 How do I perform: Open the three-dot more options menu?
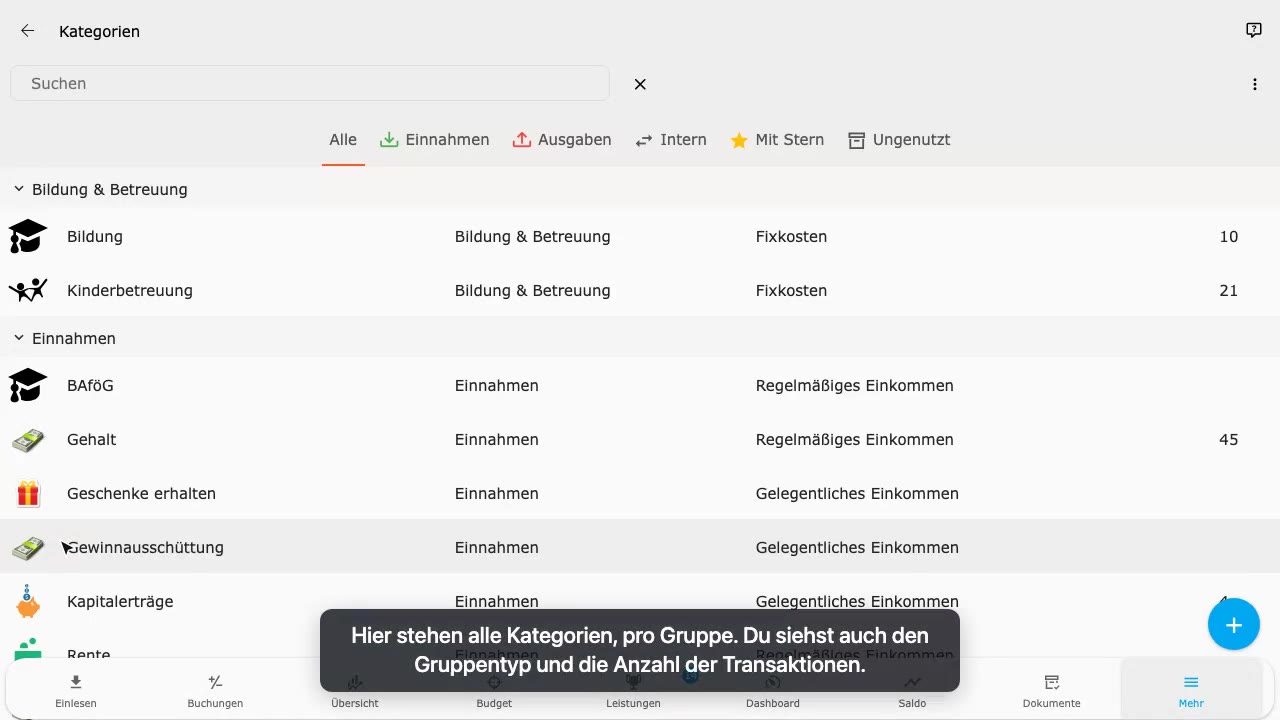[x=1255, y=84]
